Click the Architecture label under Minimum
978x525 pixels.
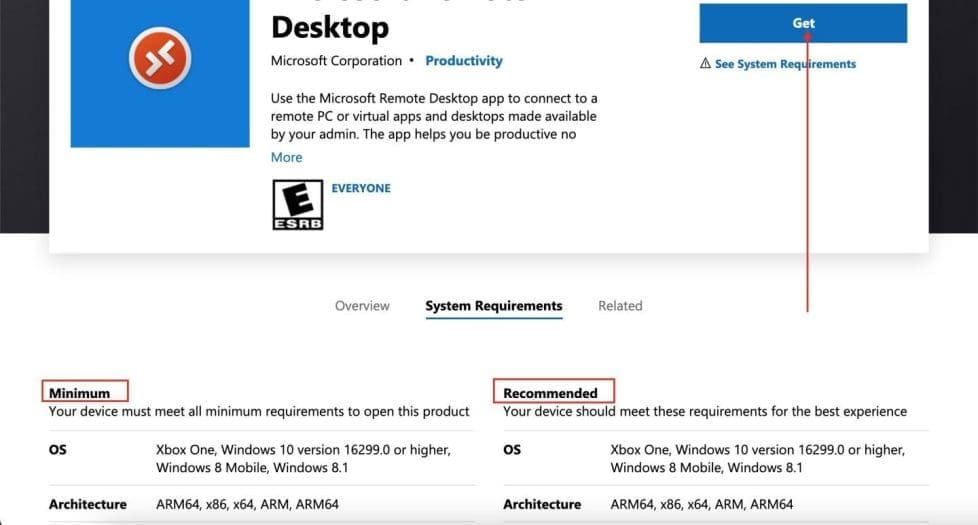(87, 504)
